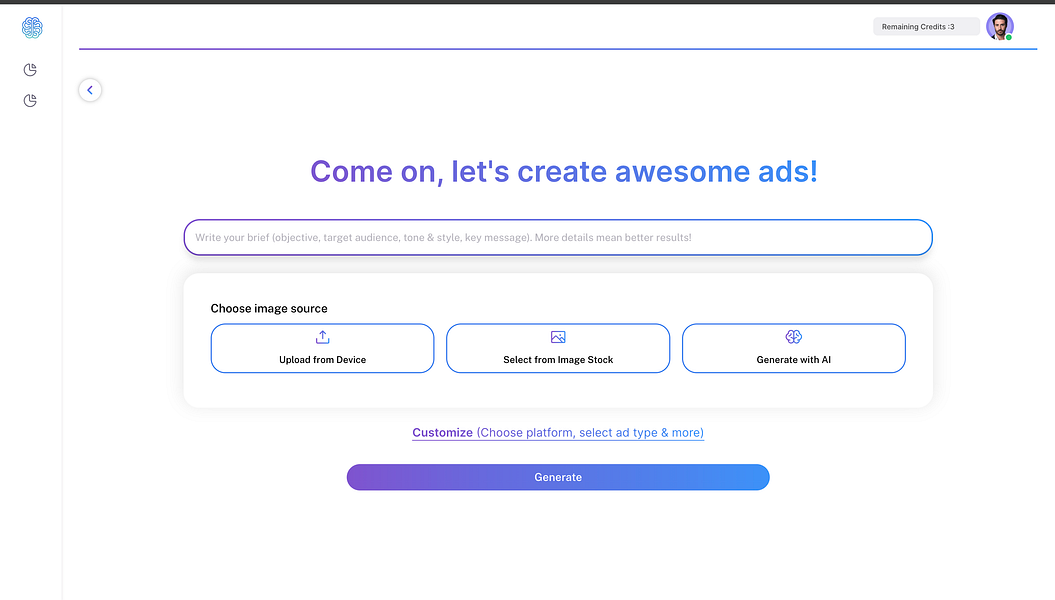Viewport: 1055px width, 600px height.
Task: Choose the Select from Image Stock option
Action: point(558,348)
